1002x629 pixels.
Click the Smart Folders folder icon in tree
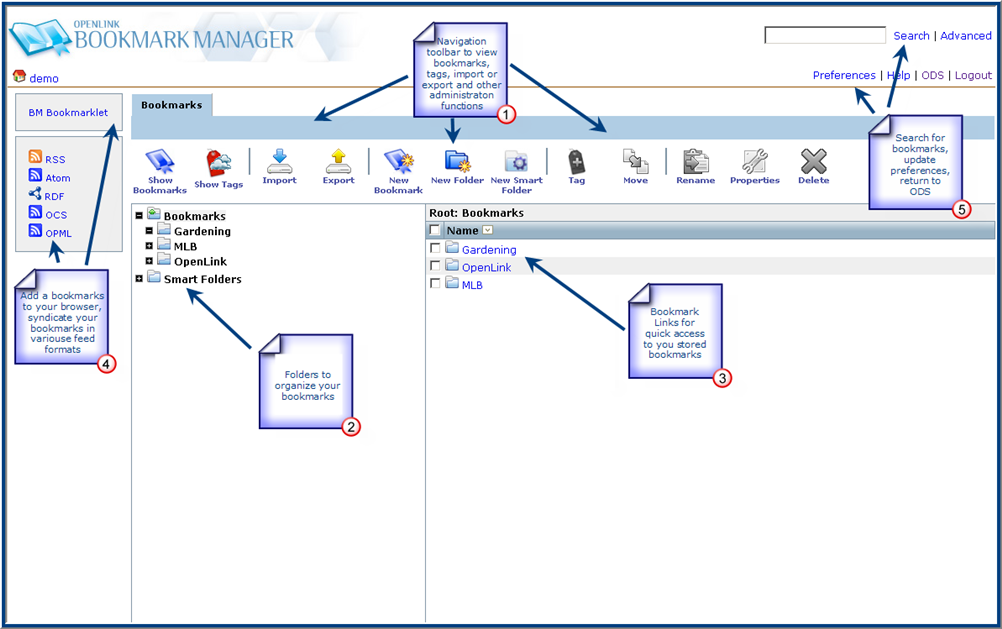[153, 276]
